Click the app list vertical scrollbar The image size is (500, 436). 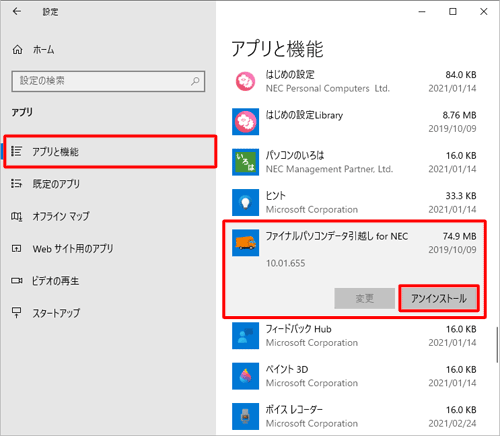pyautogui.click(x=496, y=345)
